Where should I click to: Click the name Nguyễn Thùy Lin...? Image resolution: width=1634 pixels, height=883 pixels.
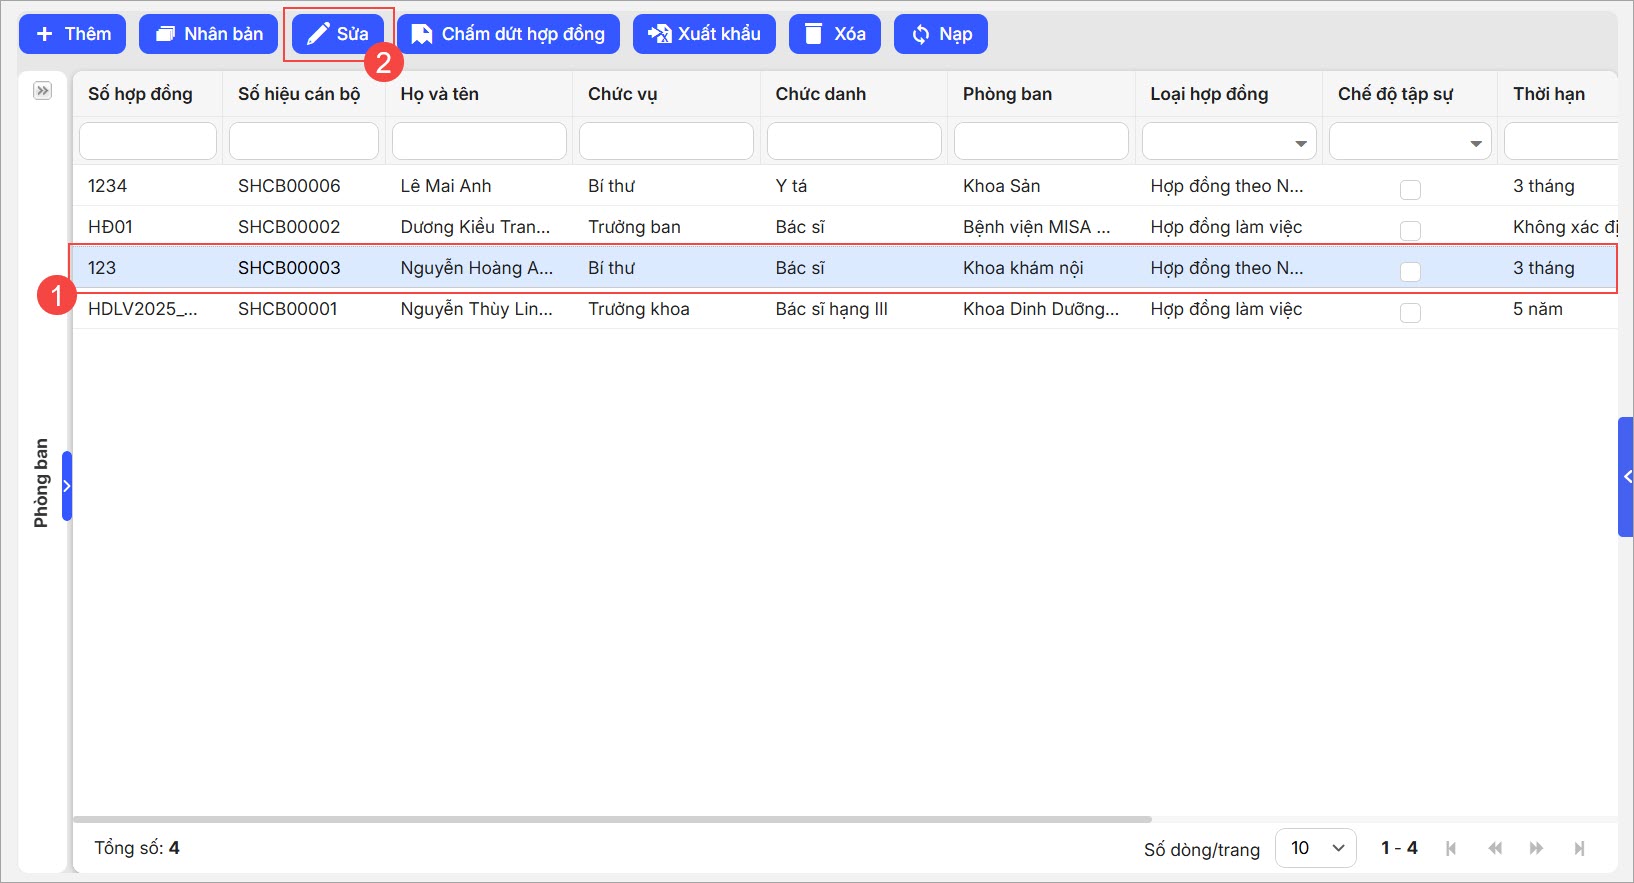point(477,309)
